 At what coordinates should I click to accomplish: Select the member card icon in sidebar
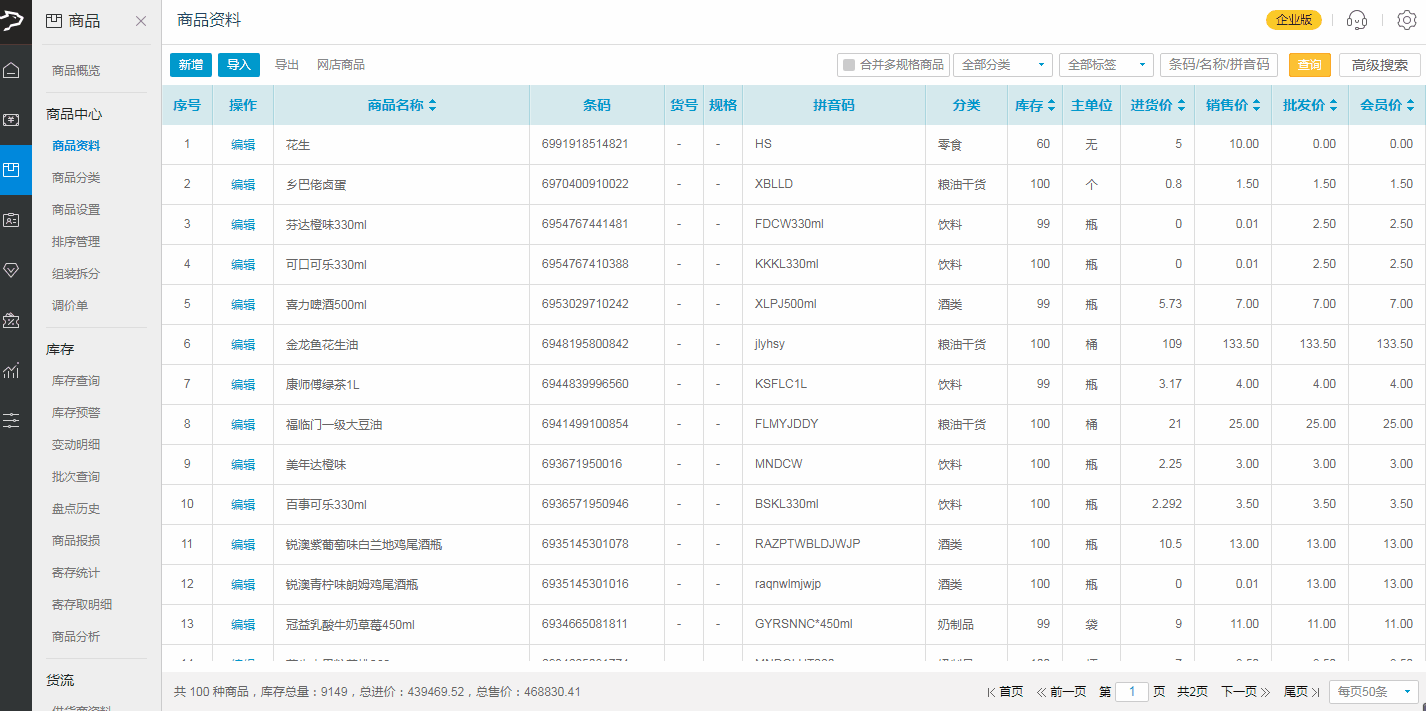pos(12,220)
